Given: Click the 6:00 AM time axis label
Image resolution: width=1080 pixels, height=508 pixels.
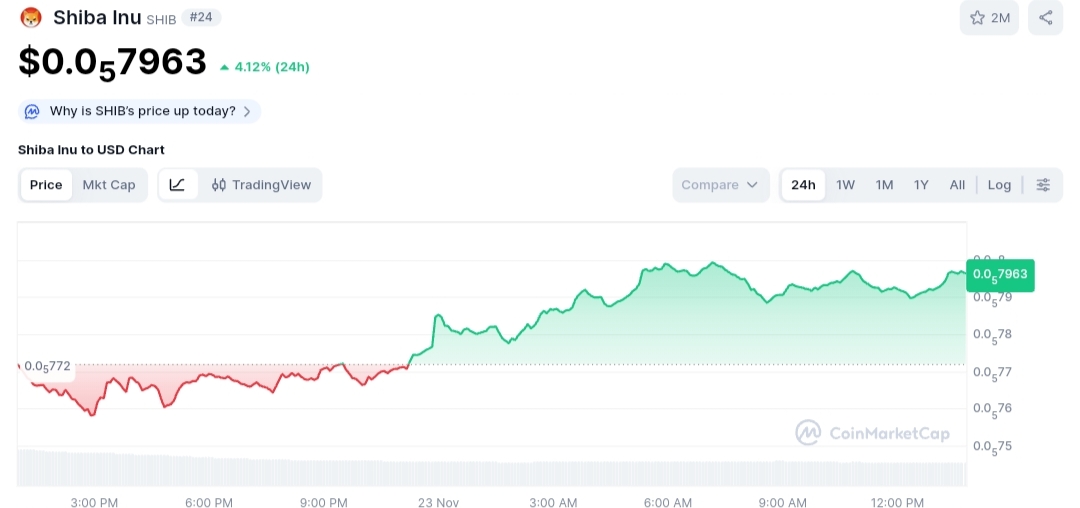Looking at the screenshot, I should pos(668,502).
